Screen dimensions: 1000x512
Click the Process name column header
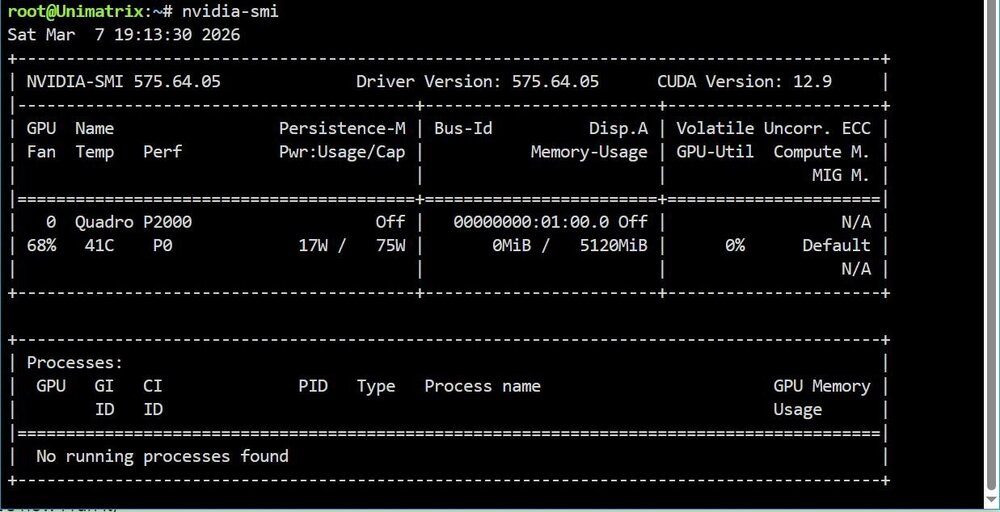point(482,386)
